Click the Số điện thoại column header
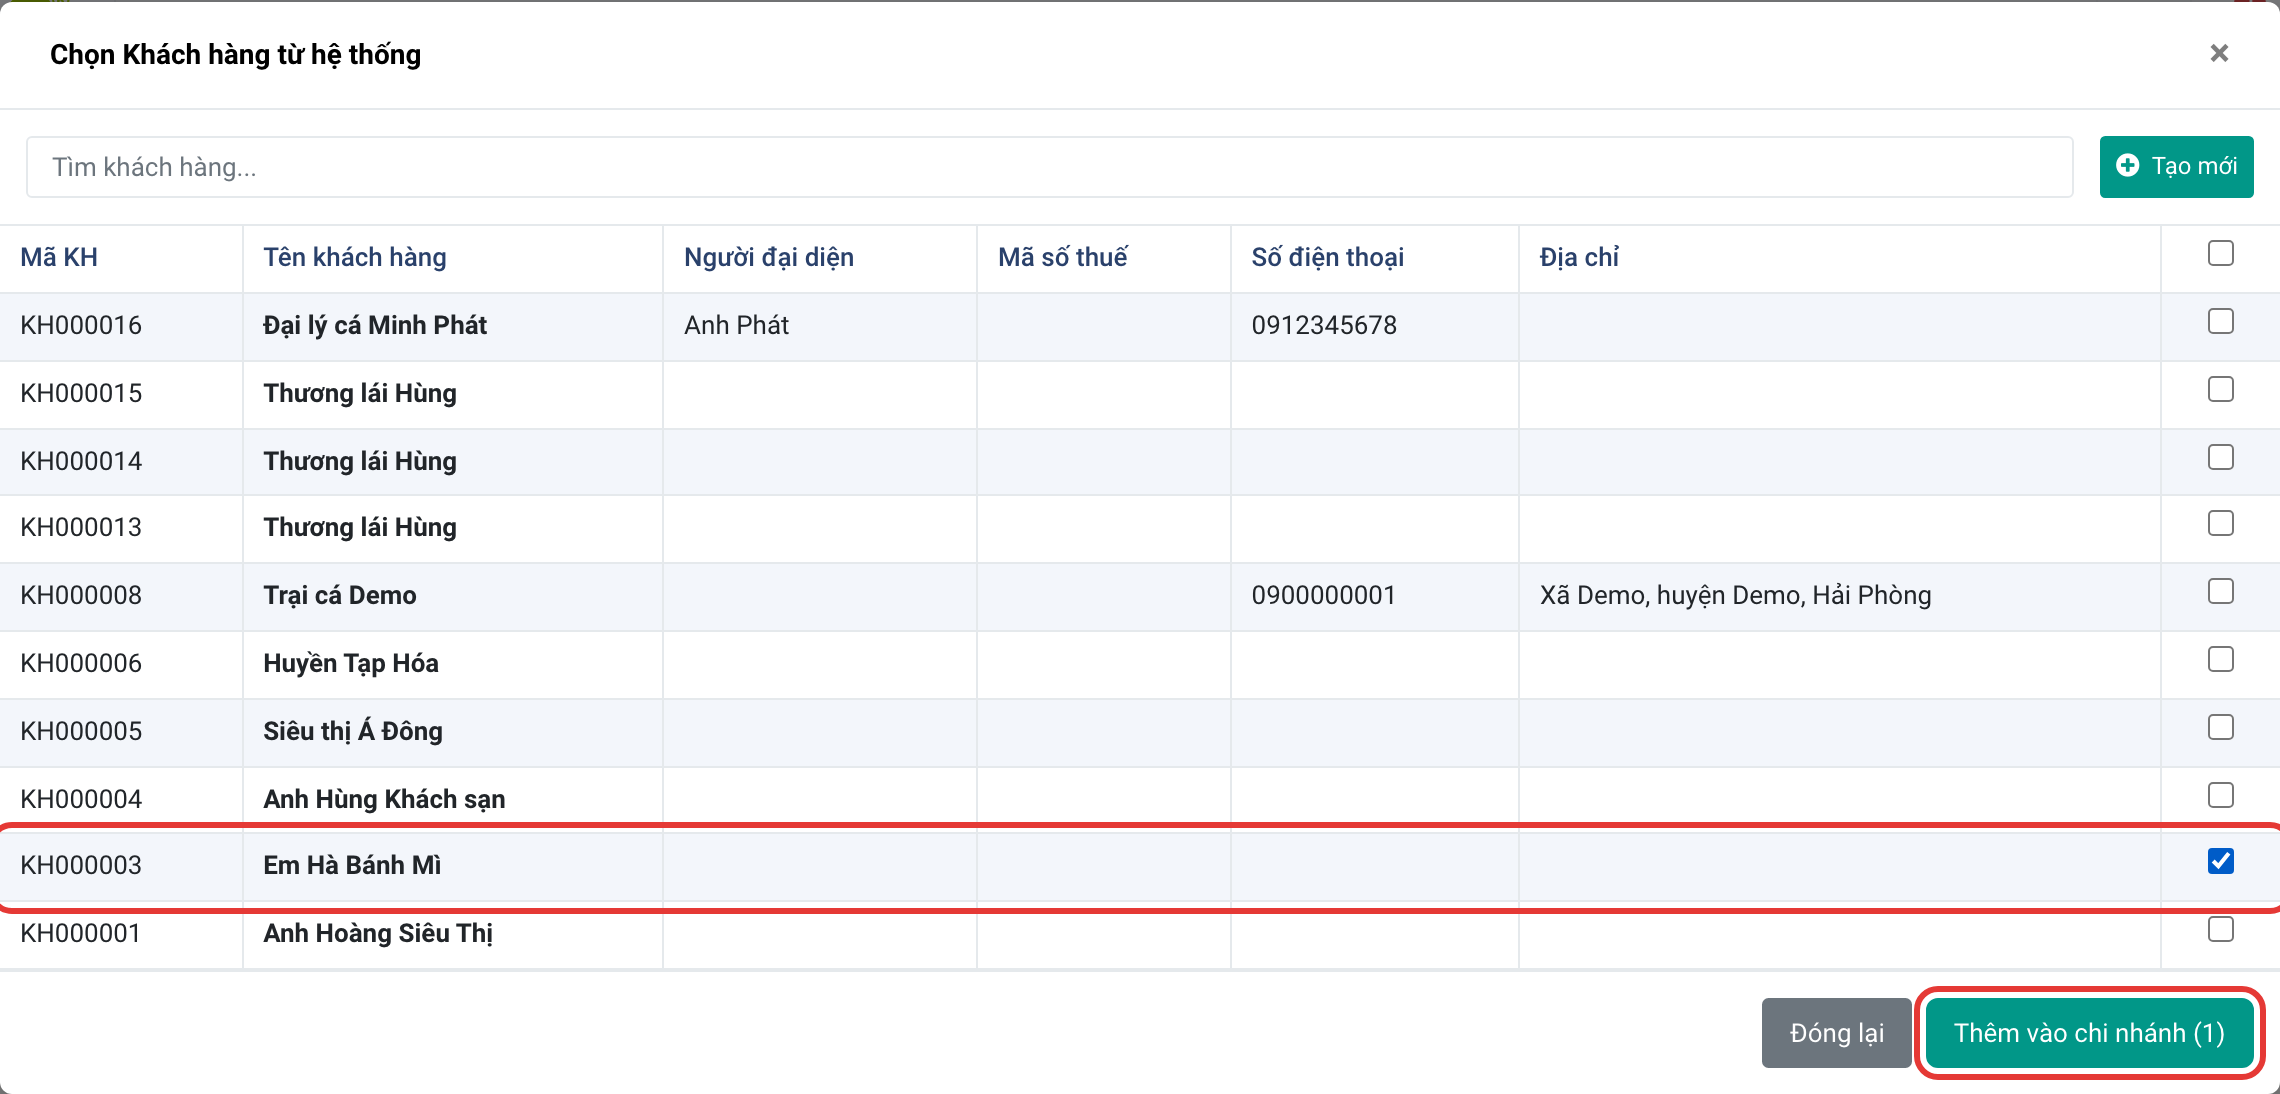2280x1094 pixels. pyautogui.click(x=1328, y=257)
